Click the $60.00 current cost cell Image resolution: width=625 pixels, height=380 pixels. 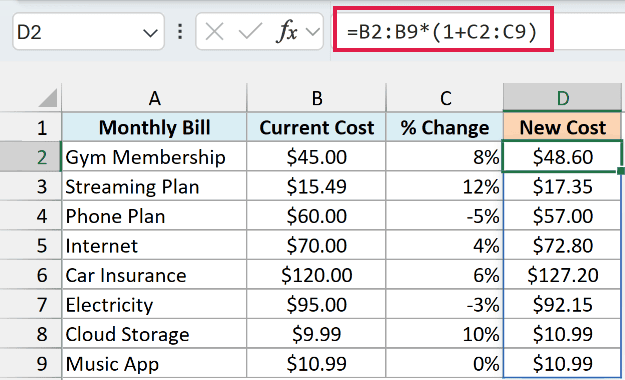tap(316, 216)
